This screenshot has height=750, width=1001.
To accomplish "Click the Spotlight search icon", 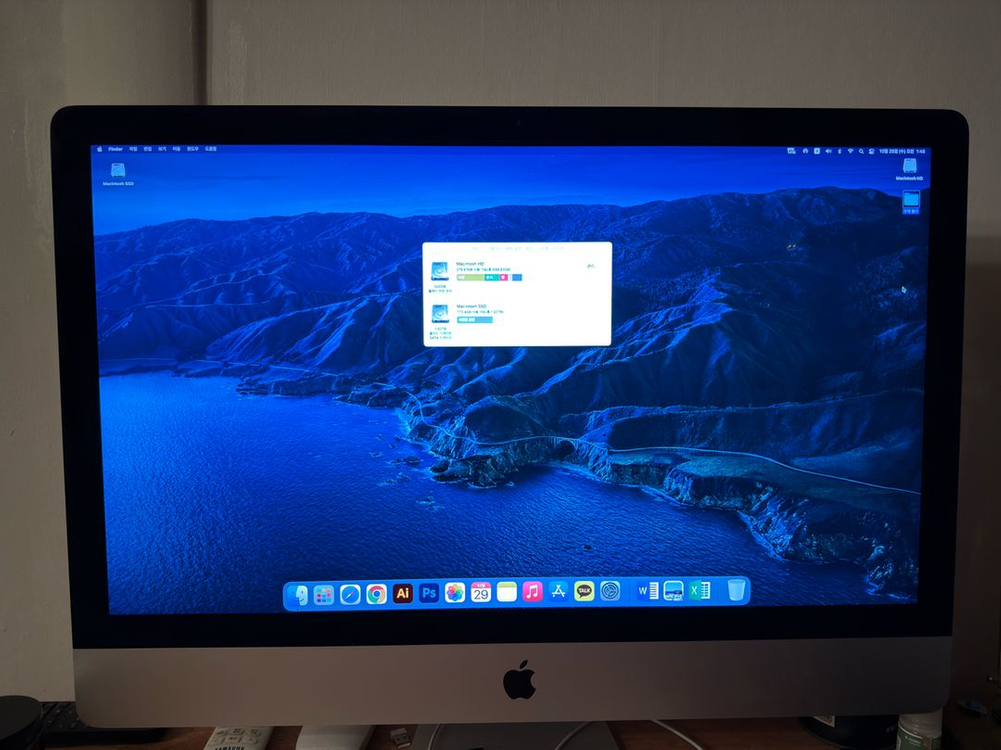I will [x=862, y=149].
